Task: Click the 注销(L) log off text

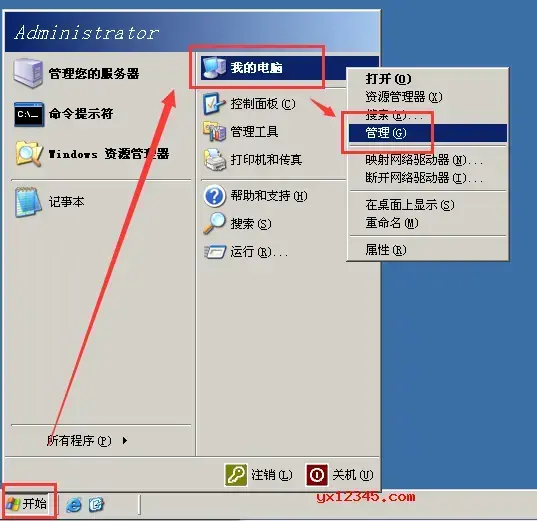Action: coord(272,475)
